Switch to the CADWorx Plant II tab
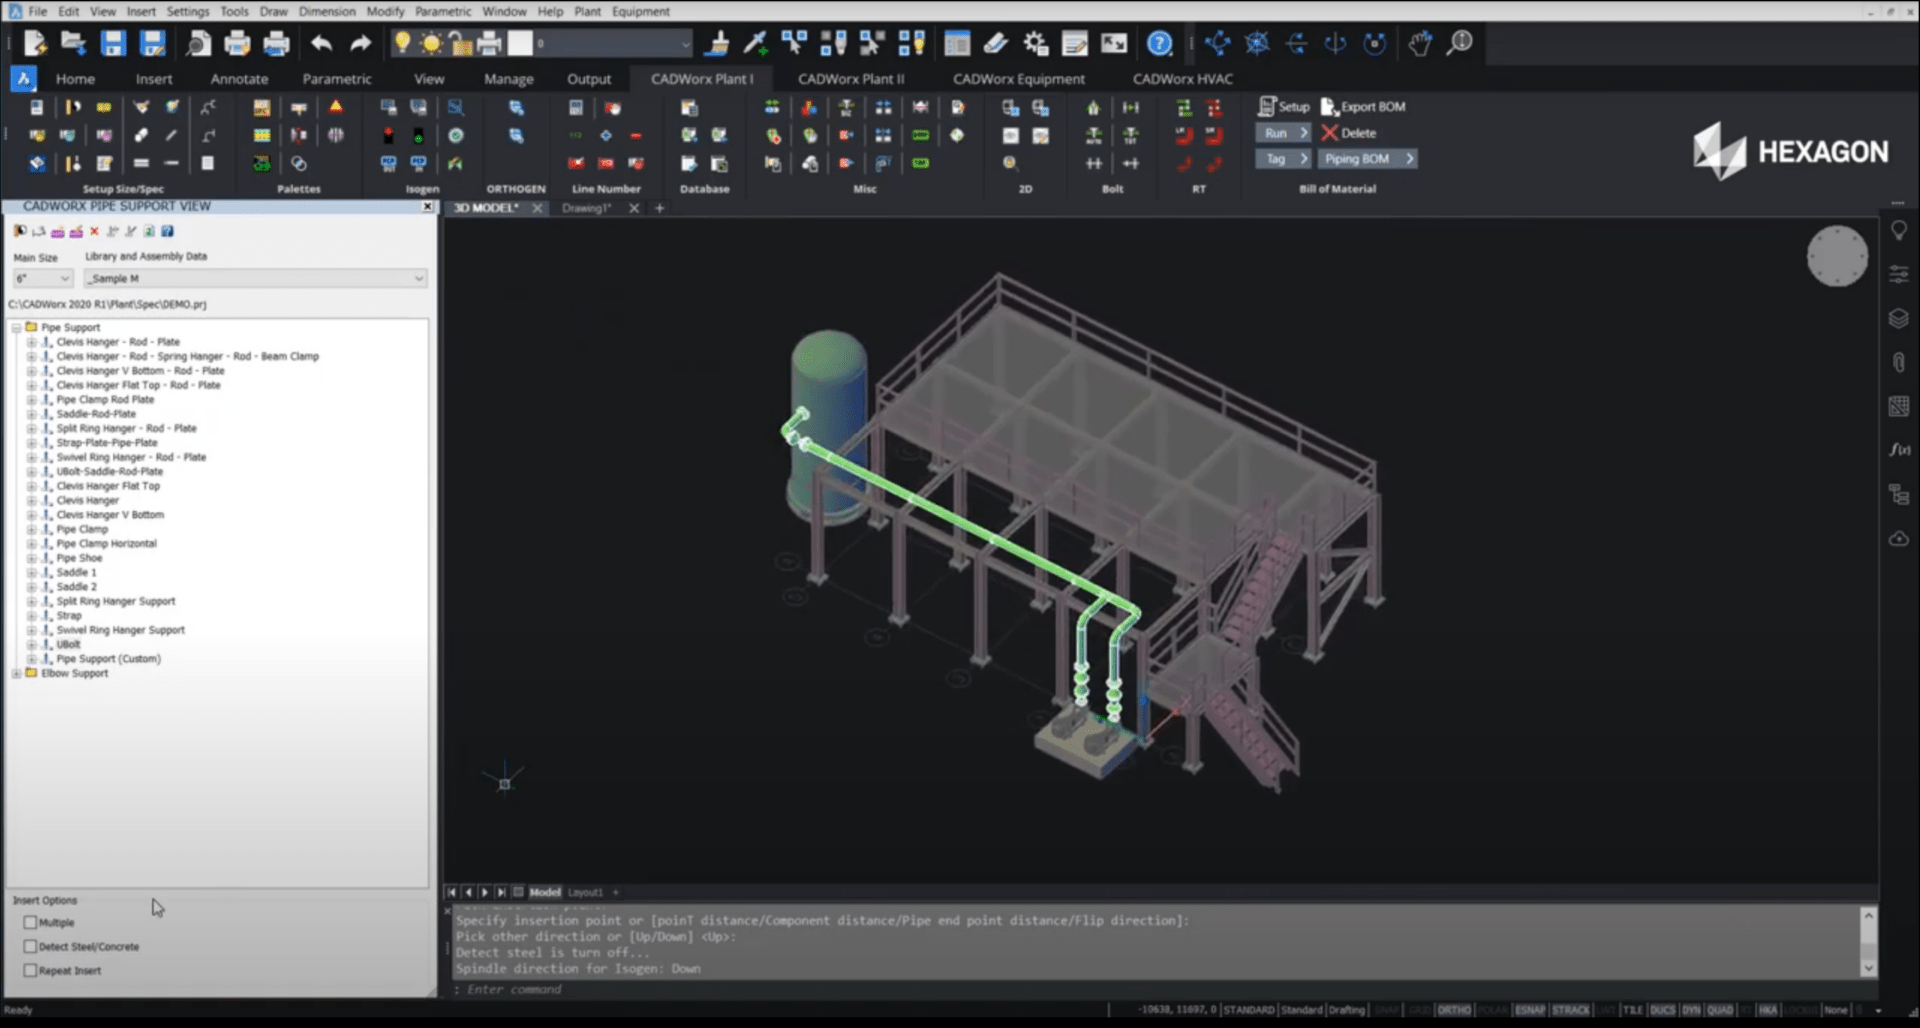 click(x=851, y=78)
